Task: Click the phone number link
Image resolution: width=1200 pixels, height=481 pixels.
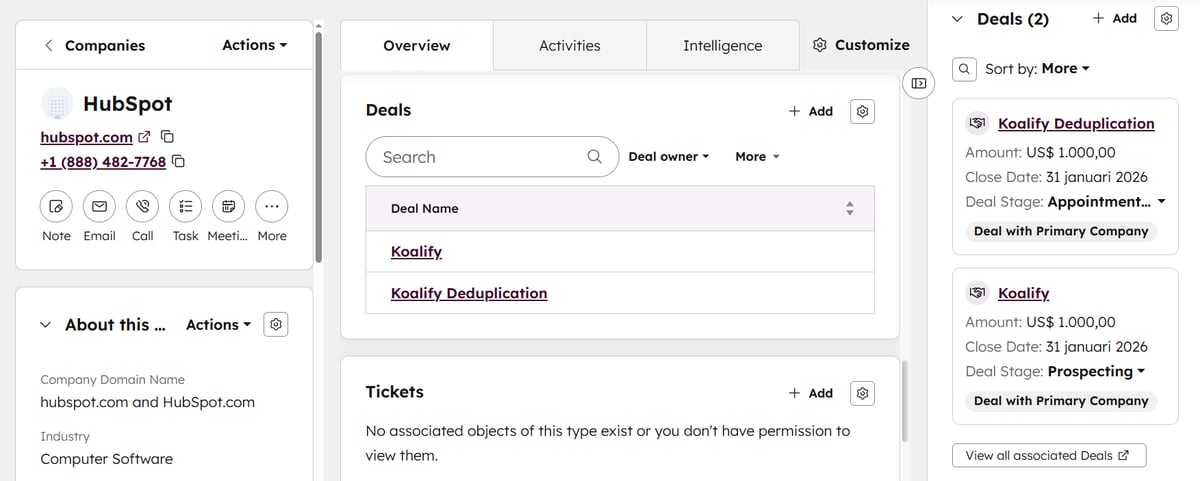Action: 103,162
